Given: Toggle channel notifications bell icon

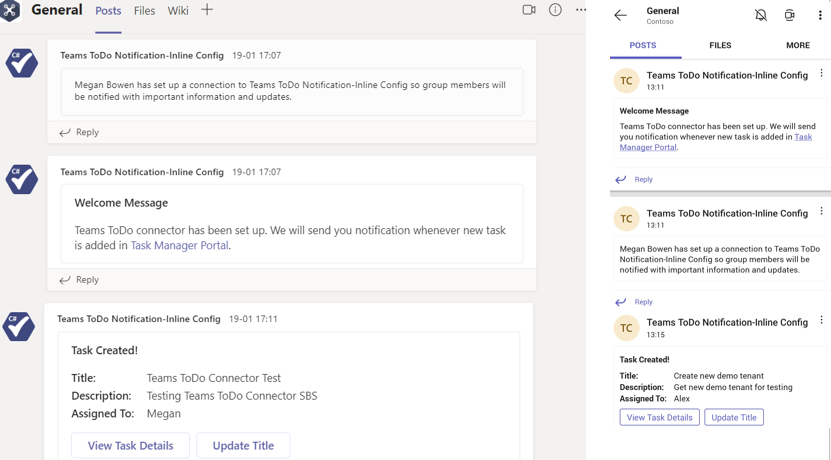Looking at the screenshot, I should [761, 15].
